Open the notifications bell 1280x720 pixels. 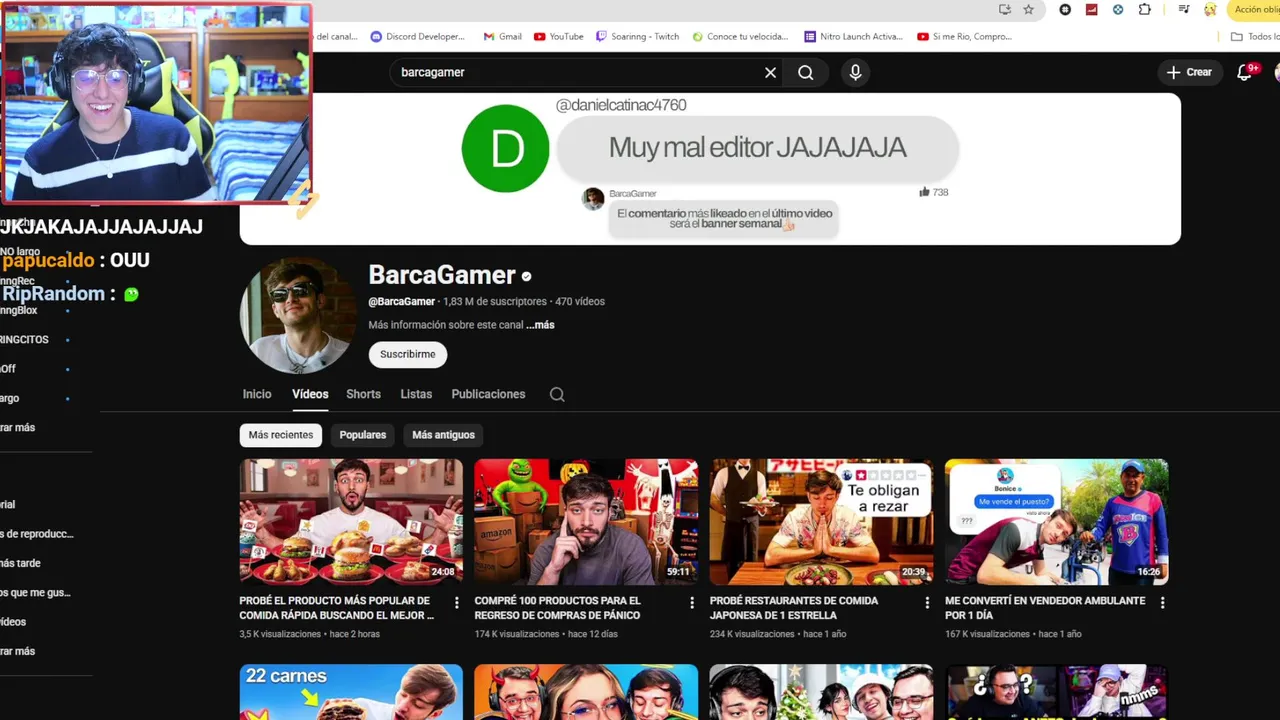tap(1246, 72)
